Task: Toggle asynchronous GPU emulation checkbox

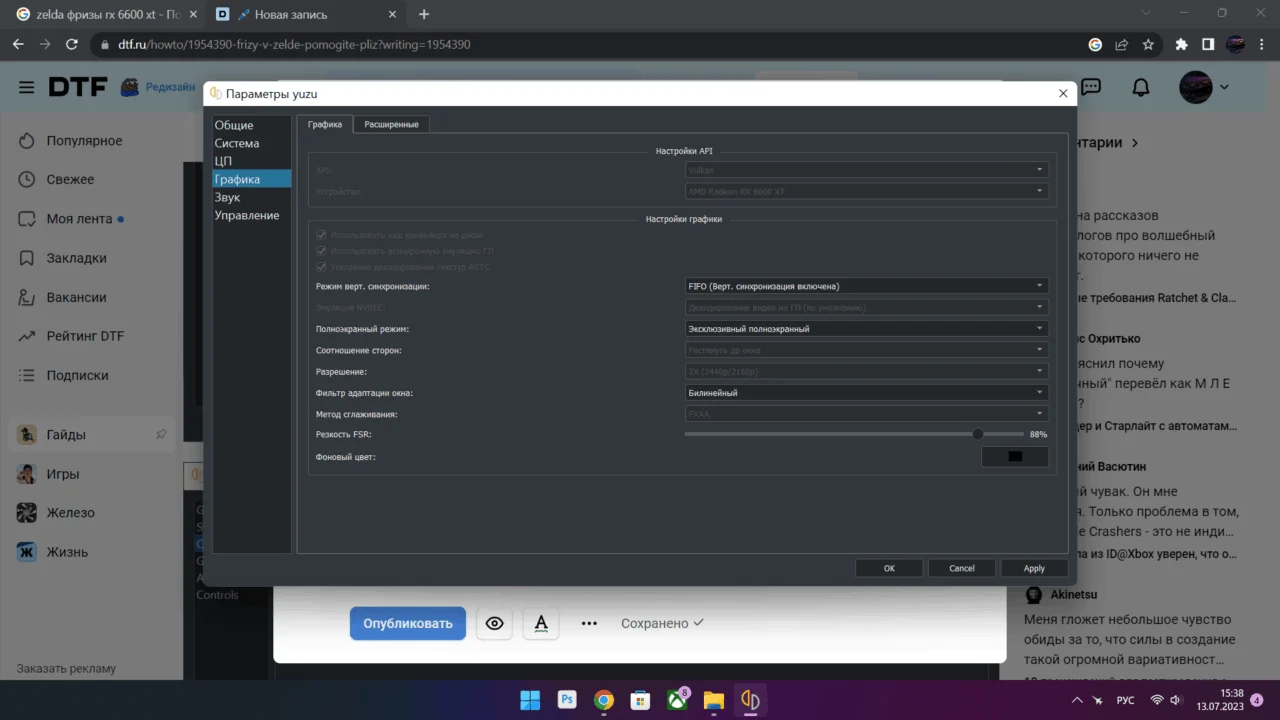Action: 322,251
